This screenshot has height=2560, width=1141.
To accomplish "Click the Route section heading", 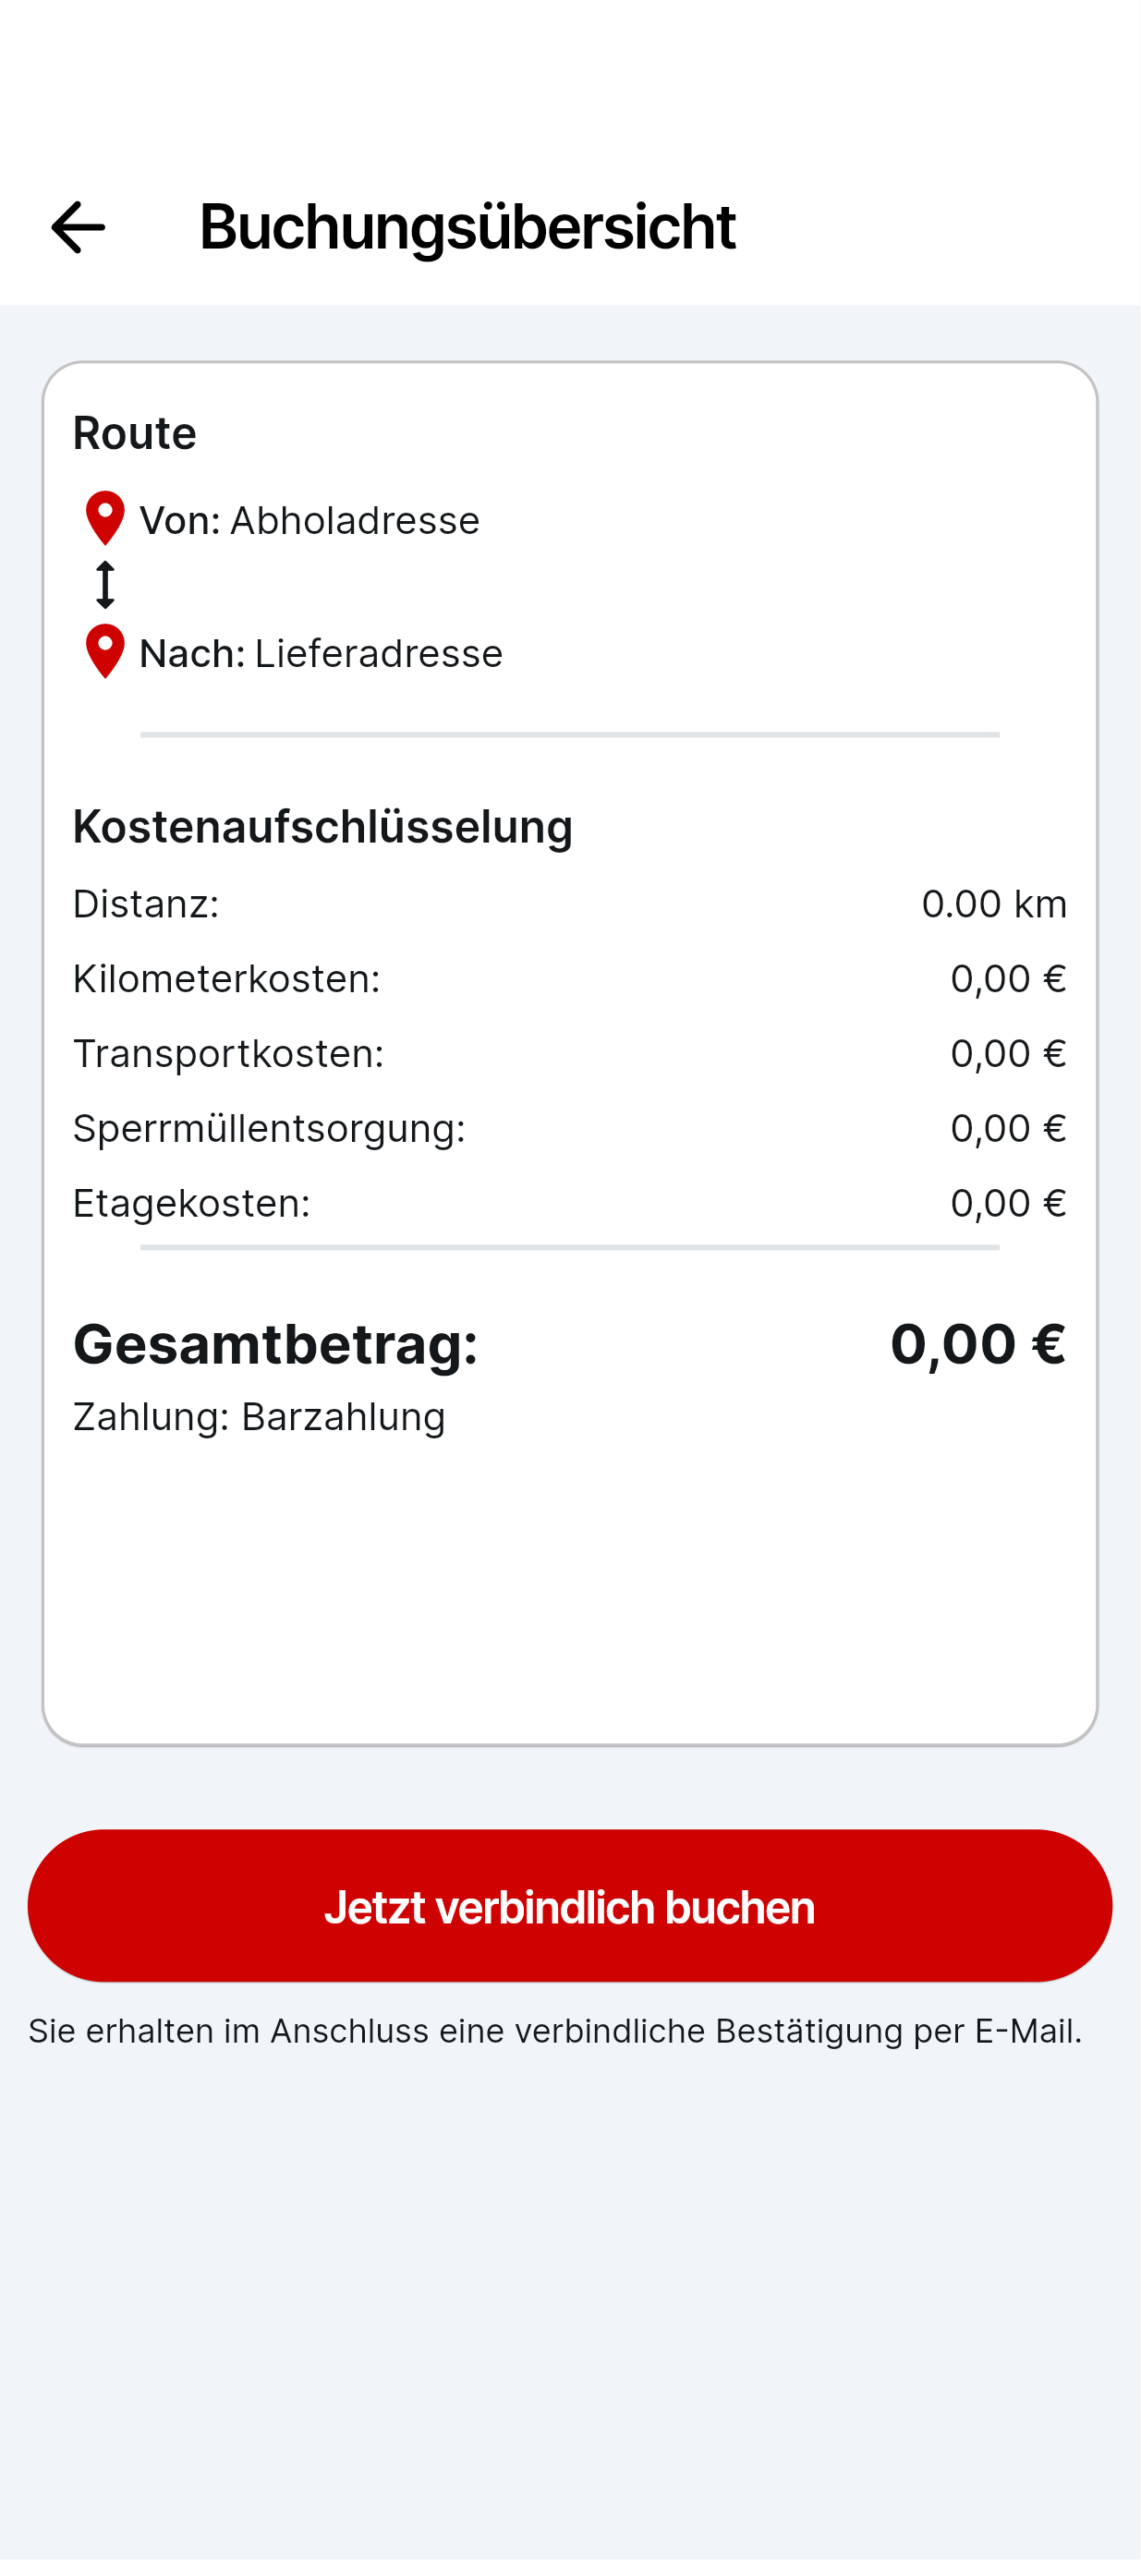I will pyautogui.click(x=135, y=434).
